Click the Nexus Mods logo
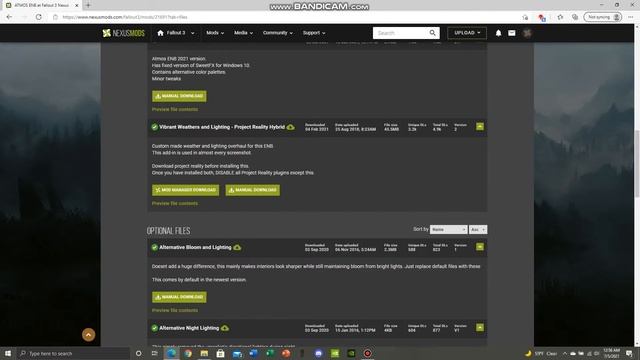The image size is (640, 360). pyautogui.click(x=123, y=33)
